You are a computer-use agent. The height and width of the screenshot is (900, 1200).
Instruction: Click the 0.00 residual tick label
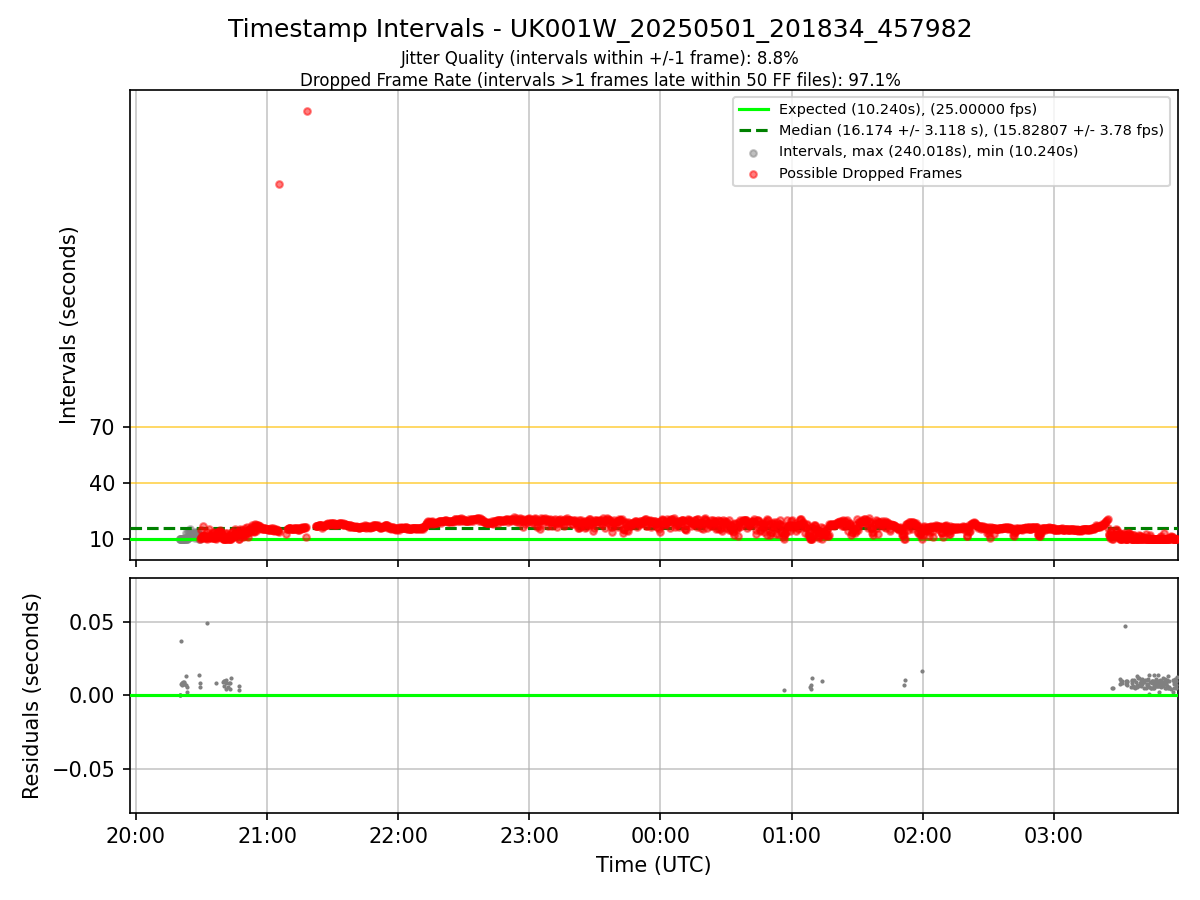(94, 695)
